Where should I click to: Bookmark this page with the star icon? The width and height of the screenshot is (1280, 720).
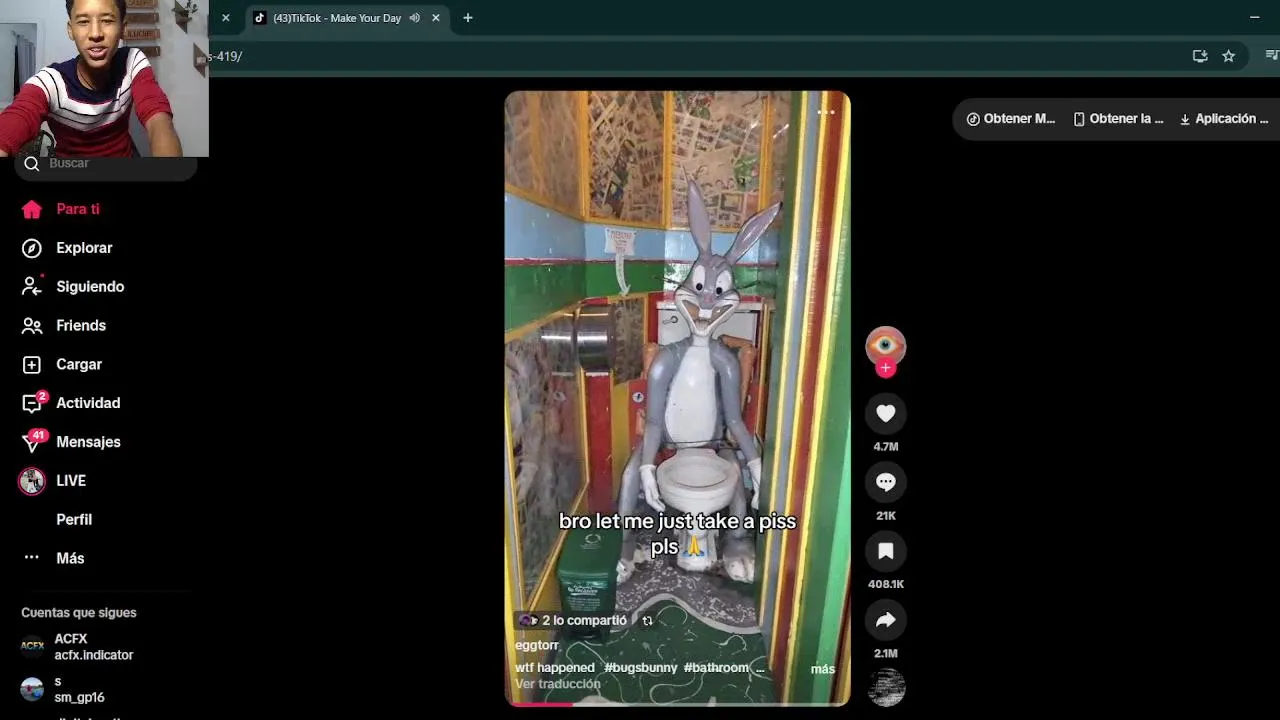[1228, 56]
